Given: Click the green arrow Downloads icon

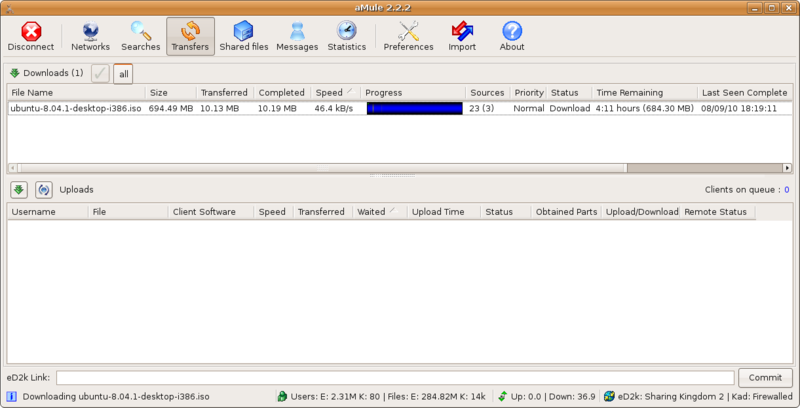Looking at the screenshot, I should click(14, 73).
